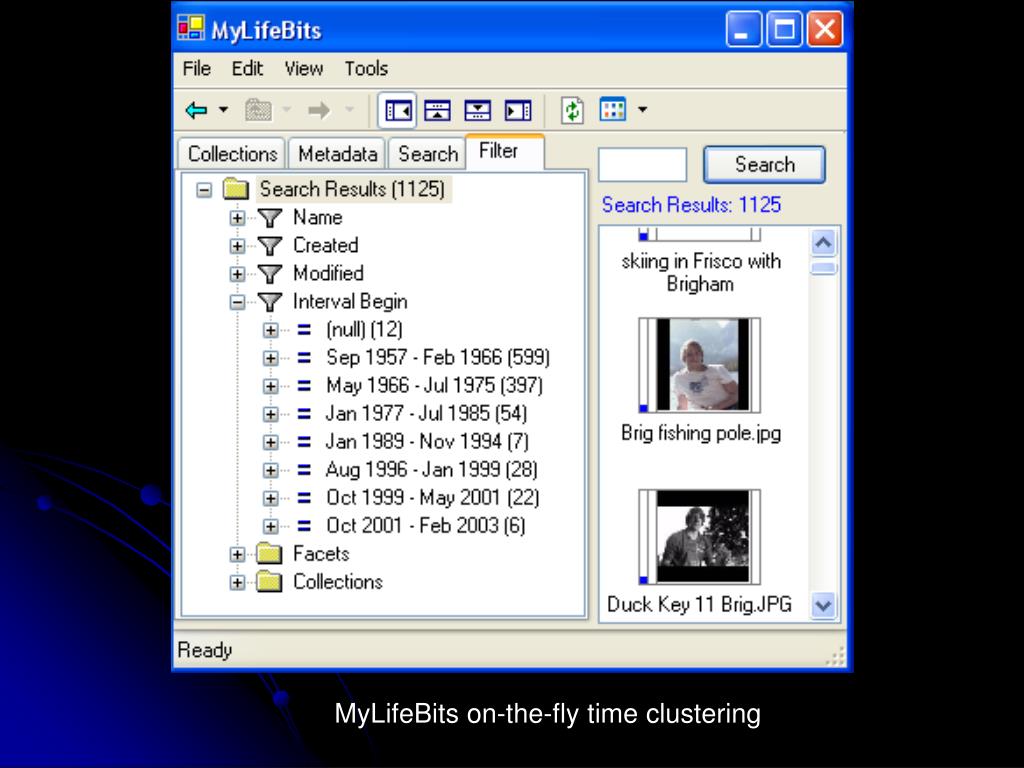
Task: Click the funnel icon beside Modified
Action: (270, 274)
